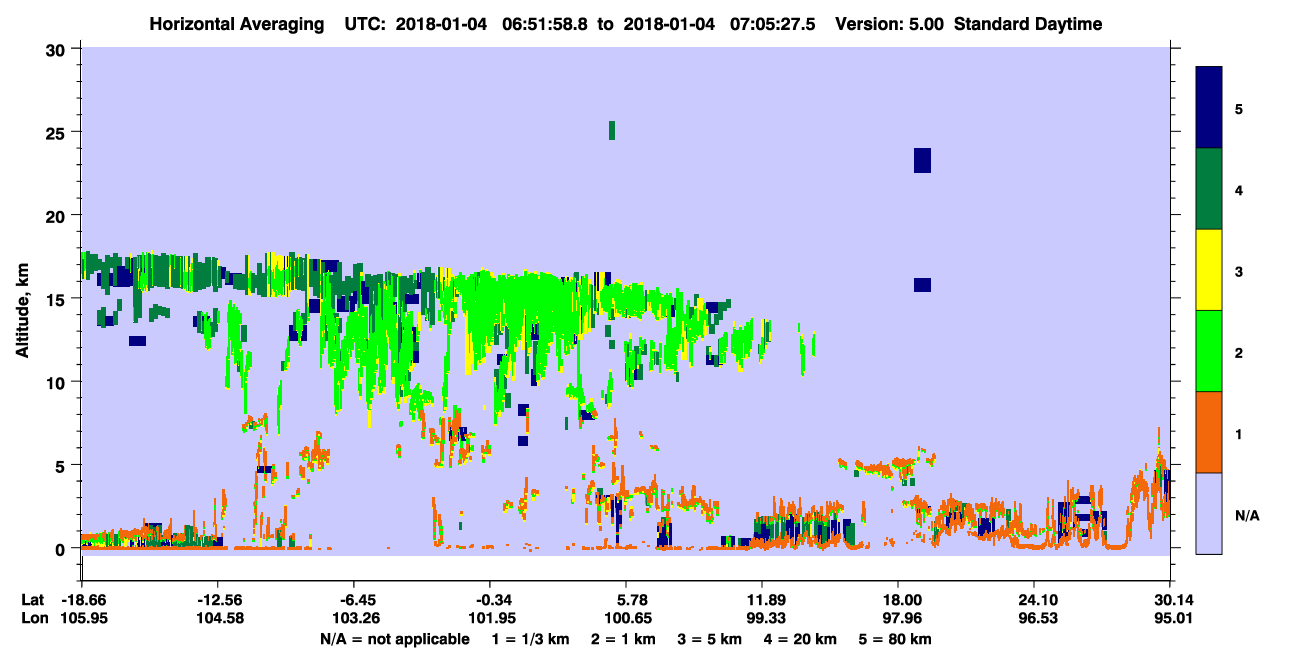Click the 'Lon' row label
Image resolution: width=1300 pixels, height=667 pixels.
(33, 618)
